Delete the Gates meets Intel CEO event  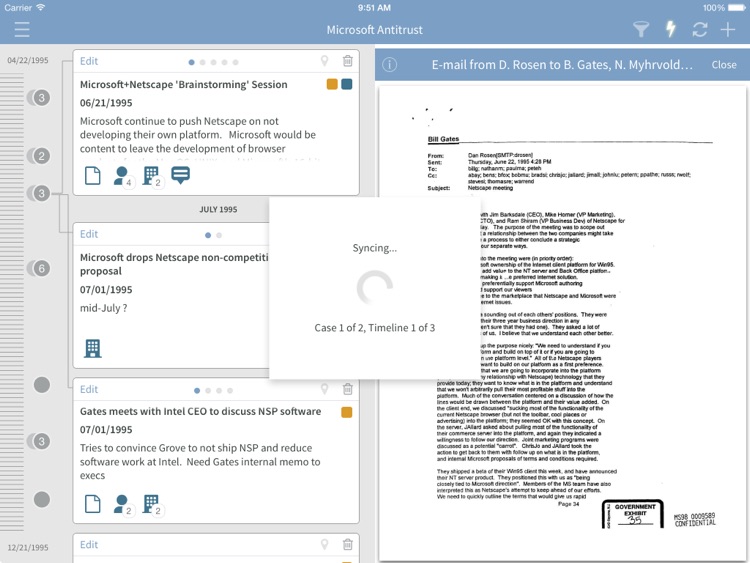point(348,389)
